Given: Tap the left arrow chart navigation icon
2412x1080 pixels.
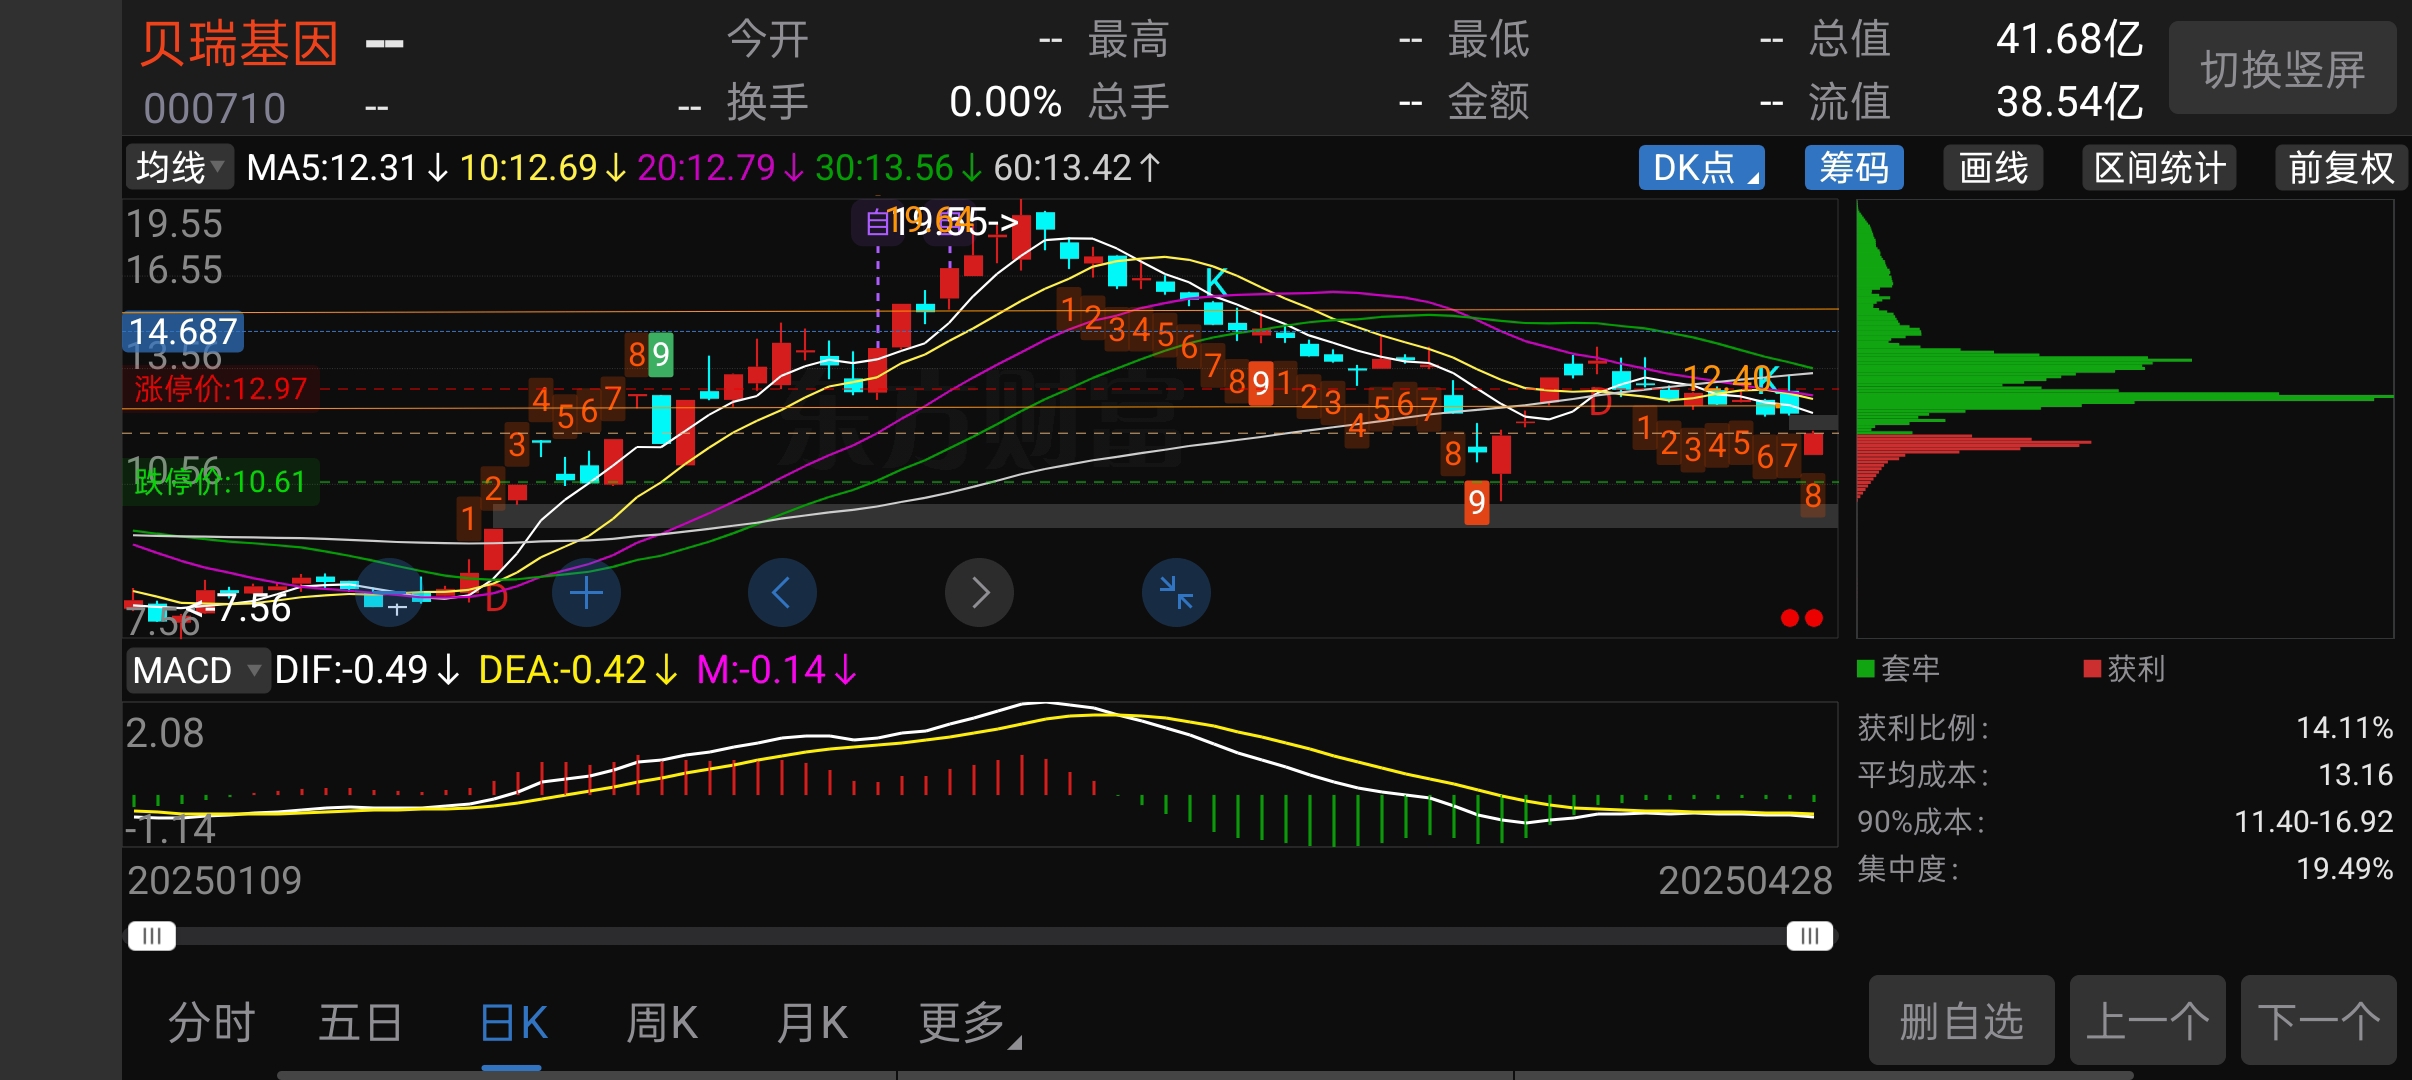Looking at the screenshot, I should 782,594.
